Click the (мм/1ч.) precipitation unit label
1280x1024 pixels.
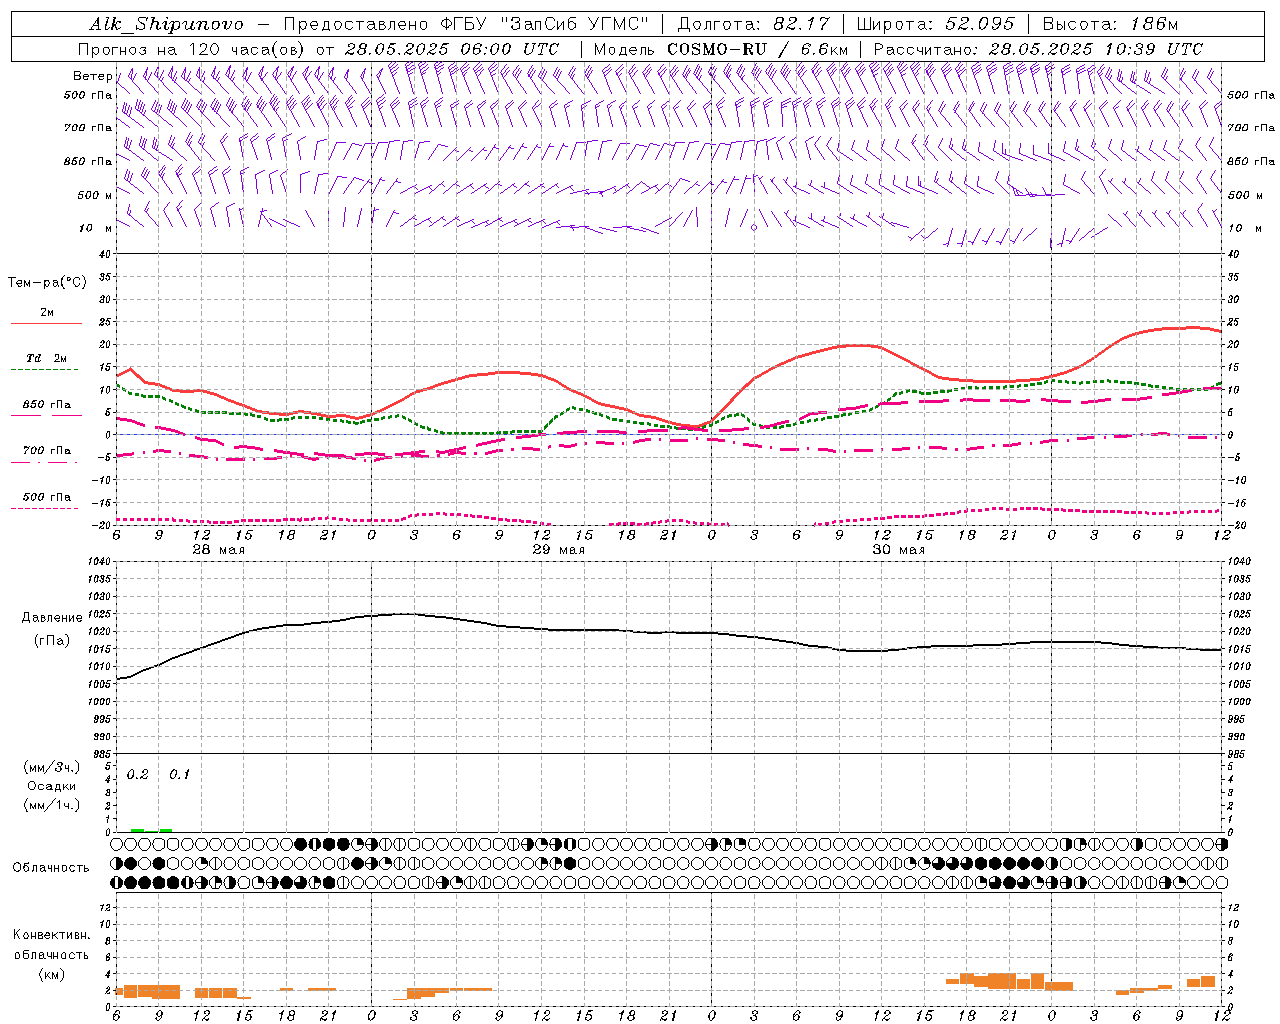point(52,805)
